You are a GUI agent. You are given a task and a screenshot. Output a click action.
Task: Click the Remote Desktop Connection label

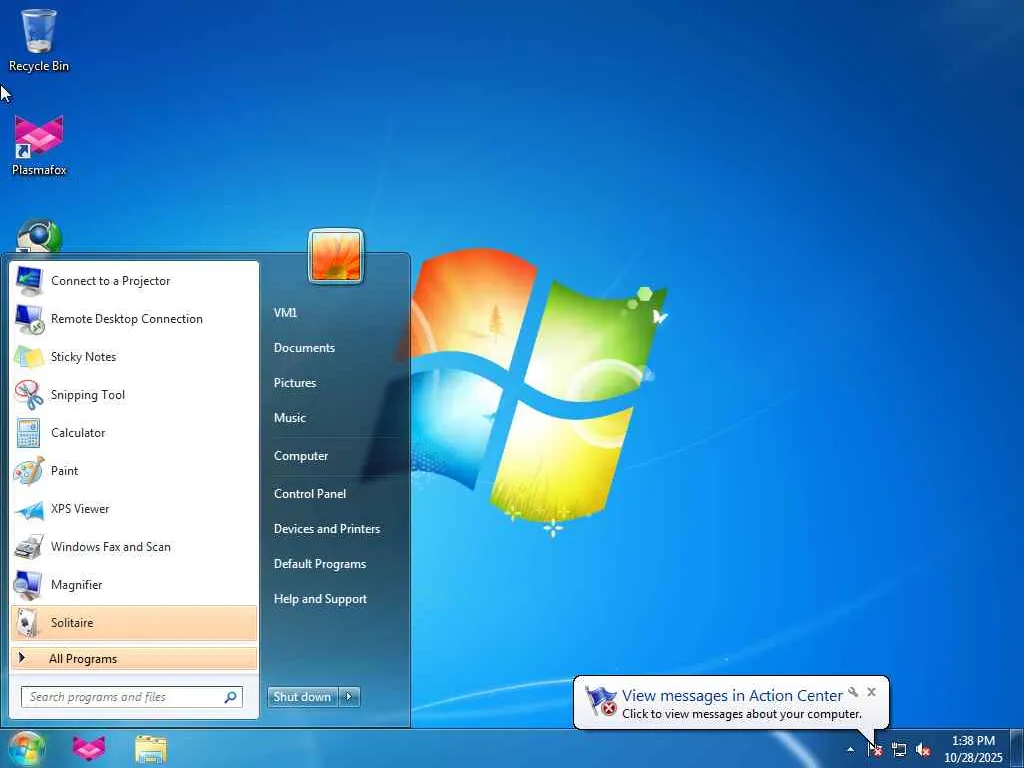[127, 319]
